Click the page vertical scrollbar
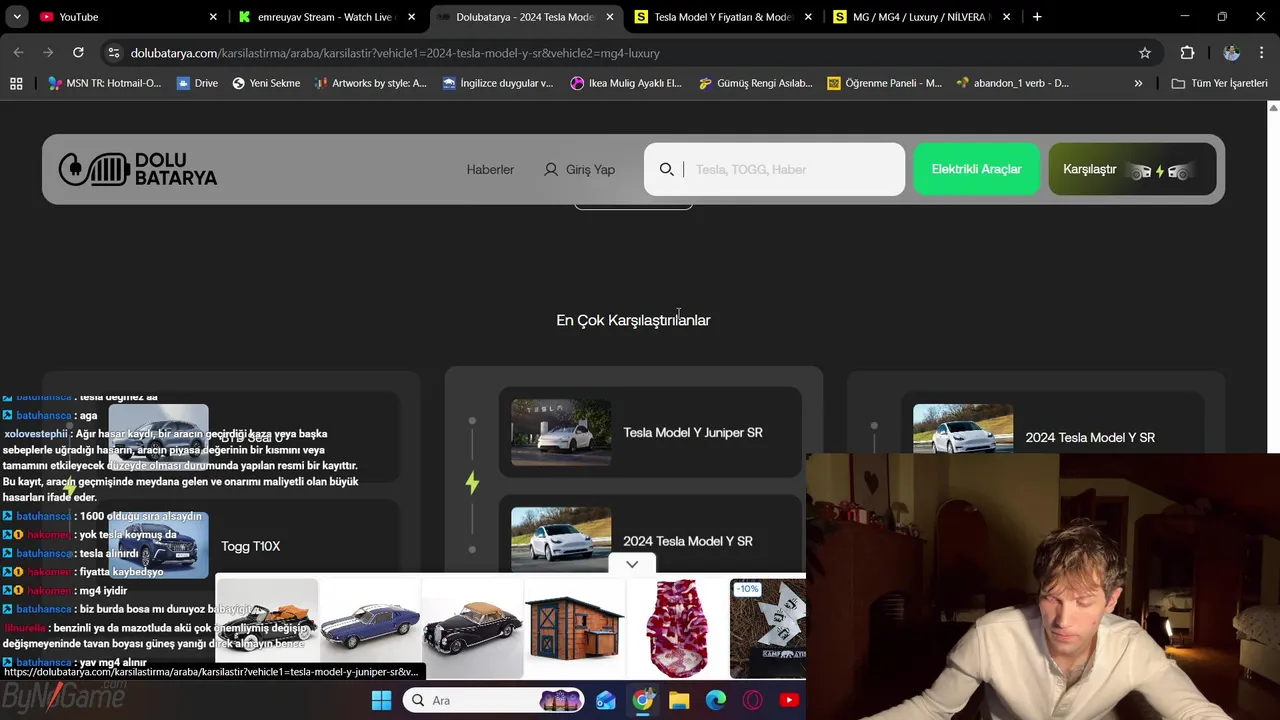This screenshot has width=1280, height=720. (1273, 280)
